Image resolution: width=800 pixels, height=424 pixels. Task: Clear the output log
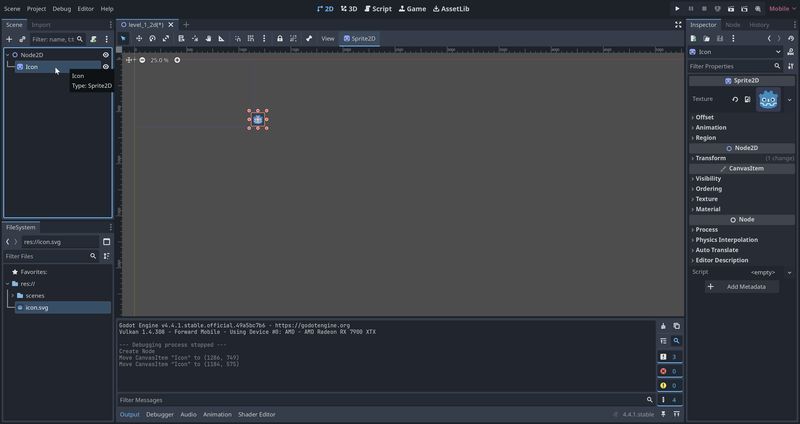click(x=662, y=326)
